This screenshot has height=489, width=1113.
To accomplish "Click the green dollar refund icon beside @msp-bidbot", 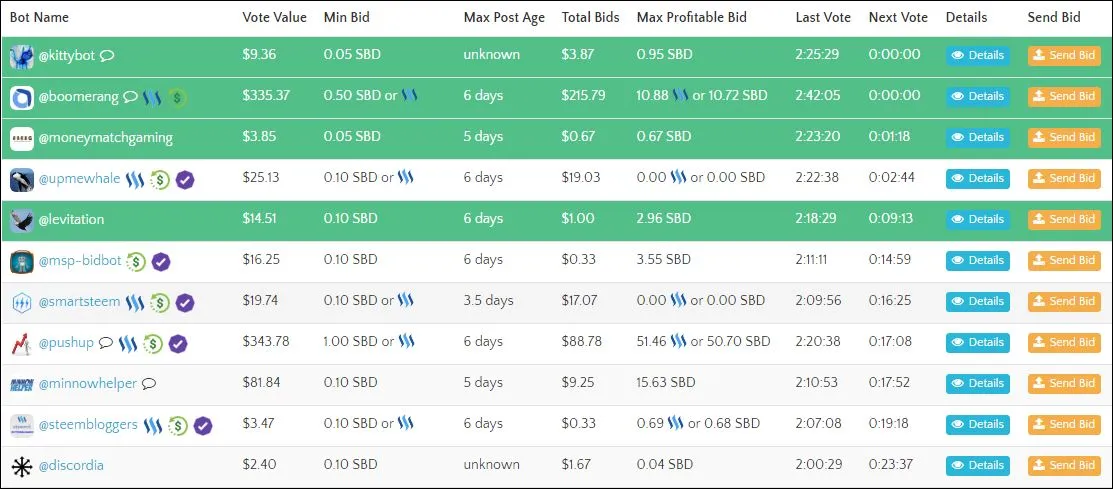I will (x=136, y=261).
